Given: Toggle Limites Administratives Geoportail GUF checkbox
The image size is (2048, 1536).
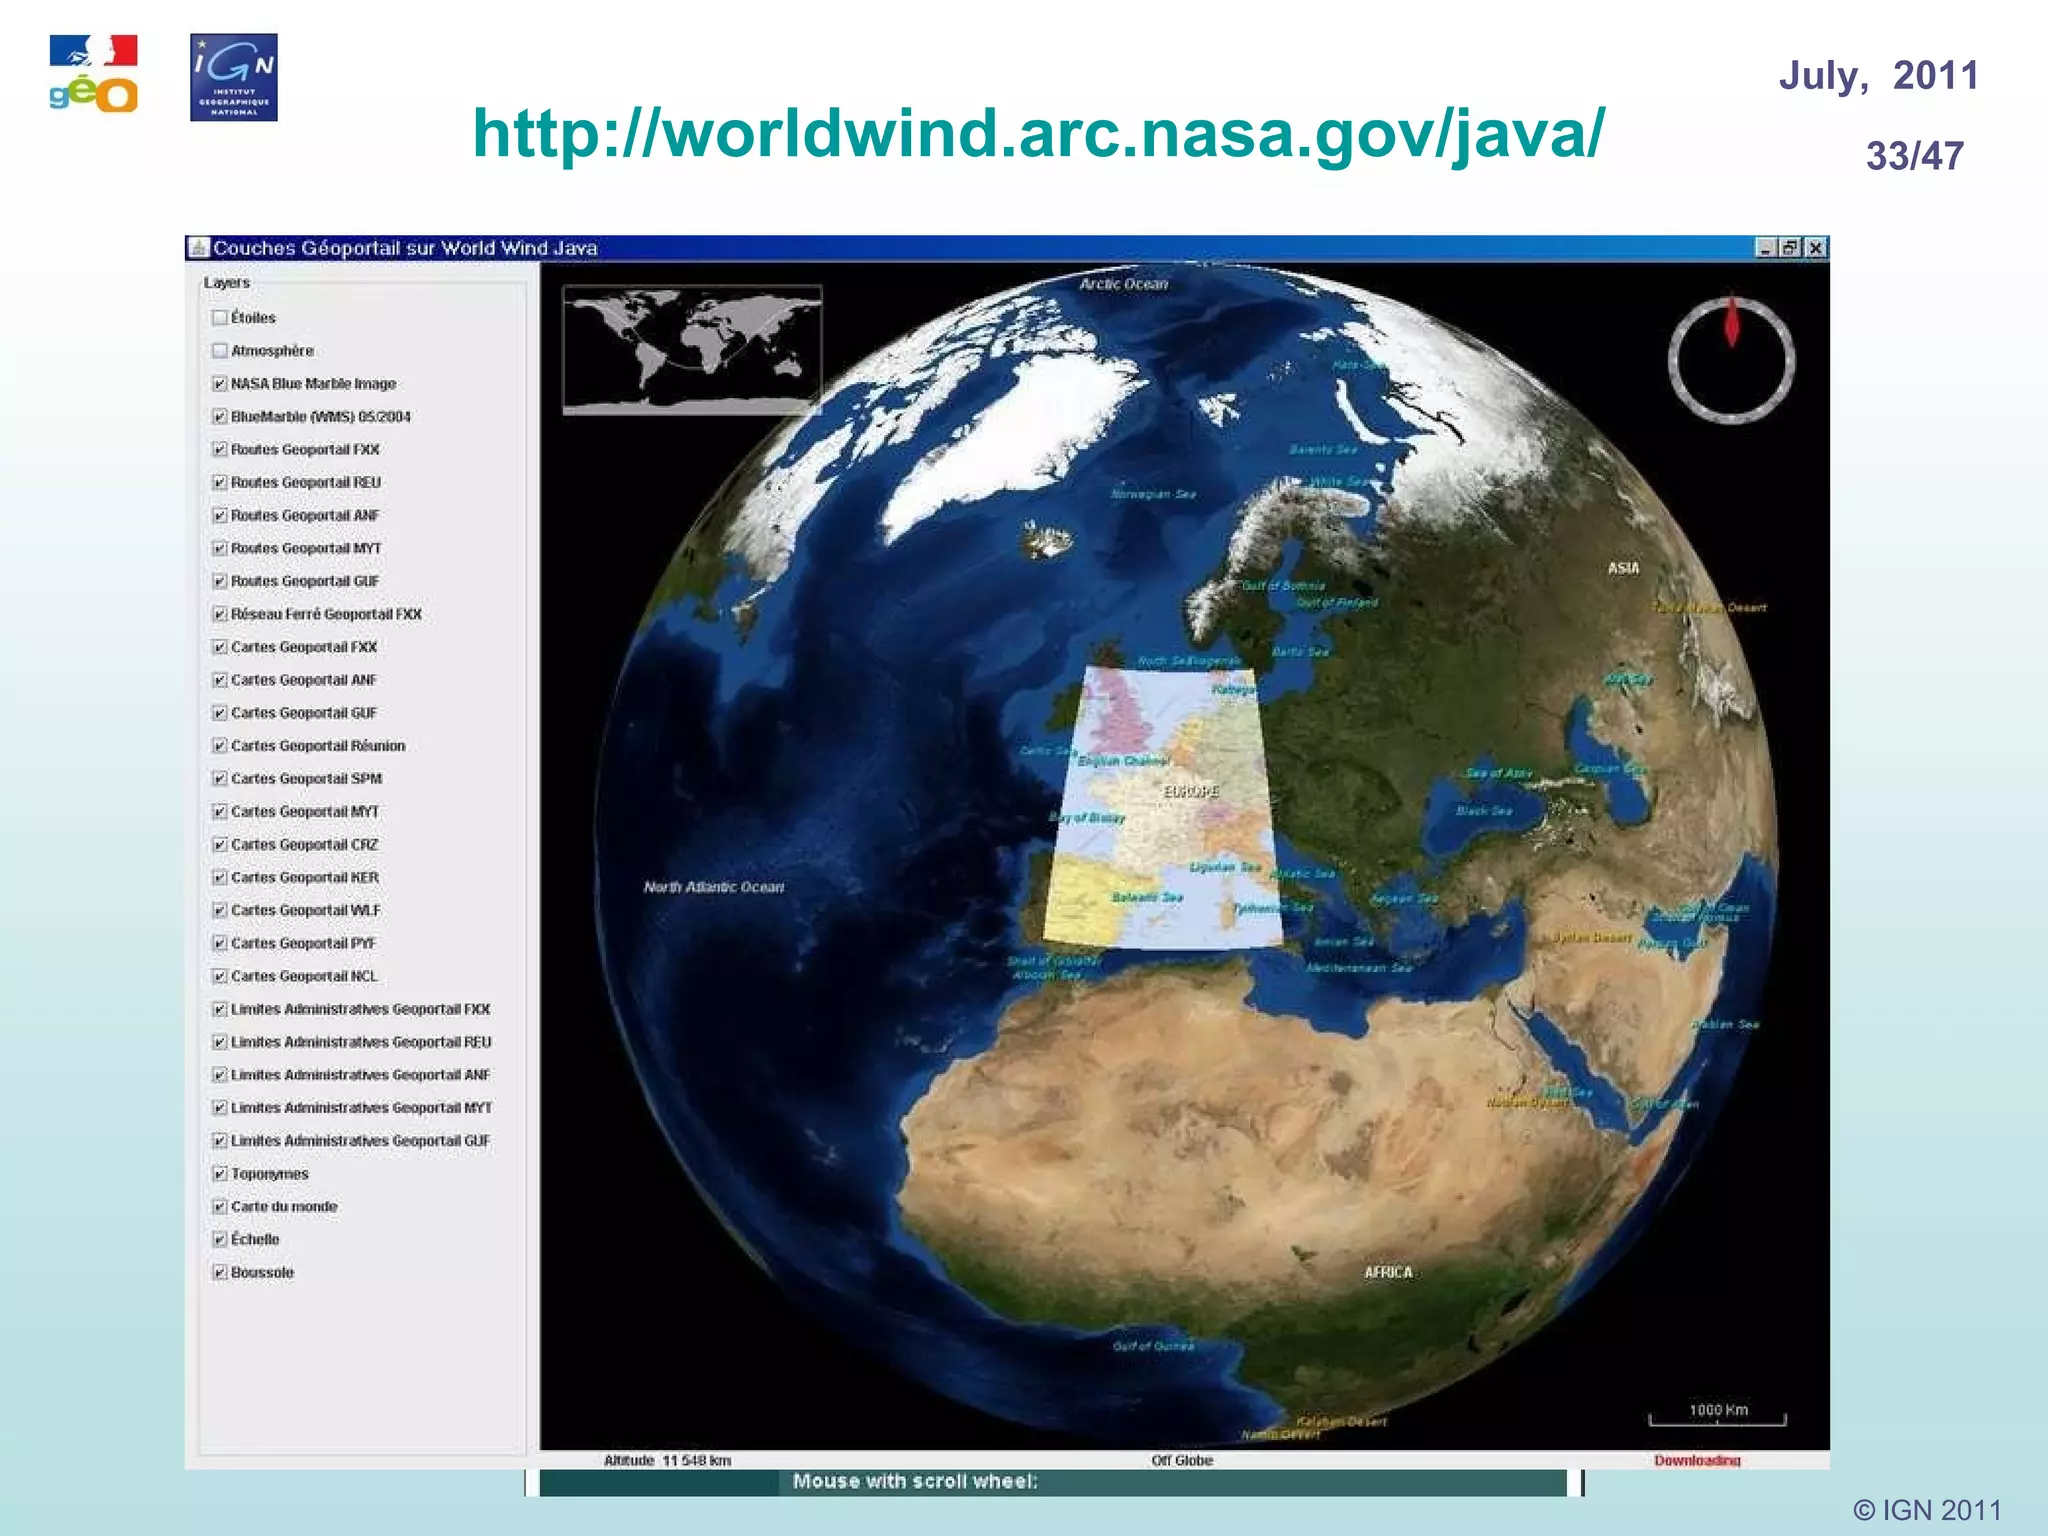Looking at the screenshot, I should [219, 1141].
